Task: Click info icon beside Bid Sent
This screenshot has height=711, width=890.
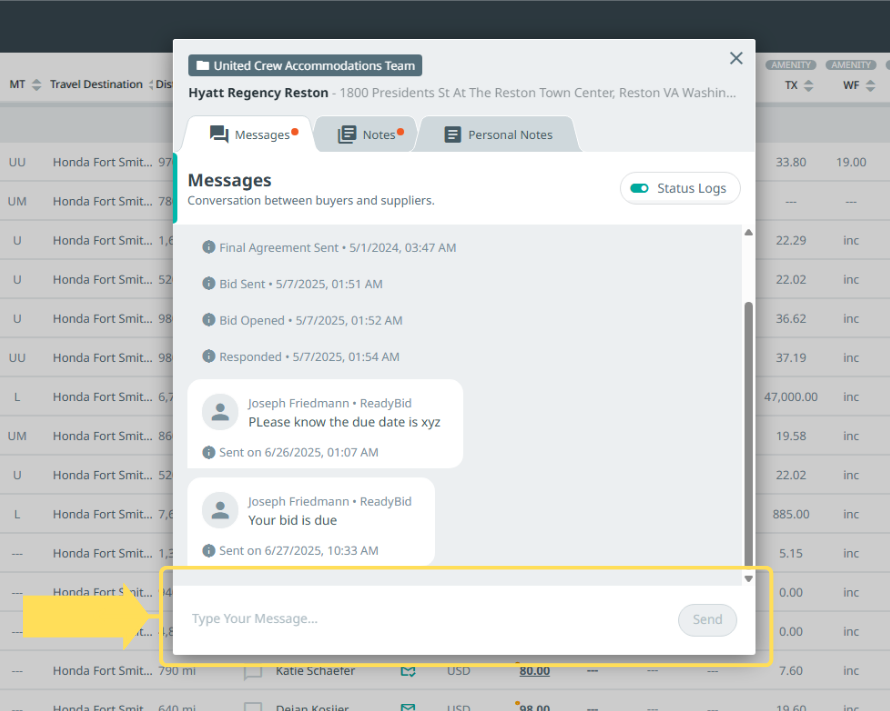Action: tap(209, 284)
